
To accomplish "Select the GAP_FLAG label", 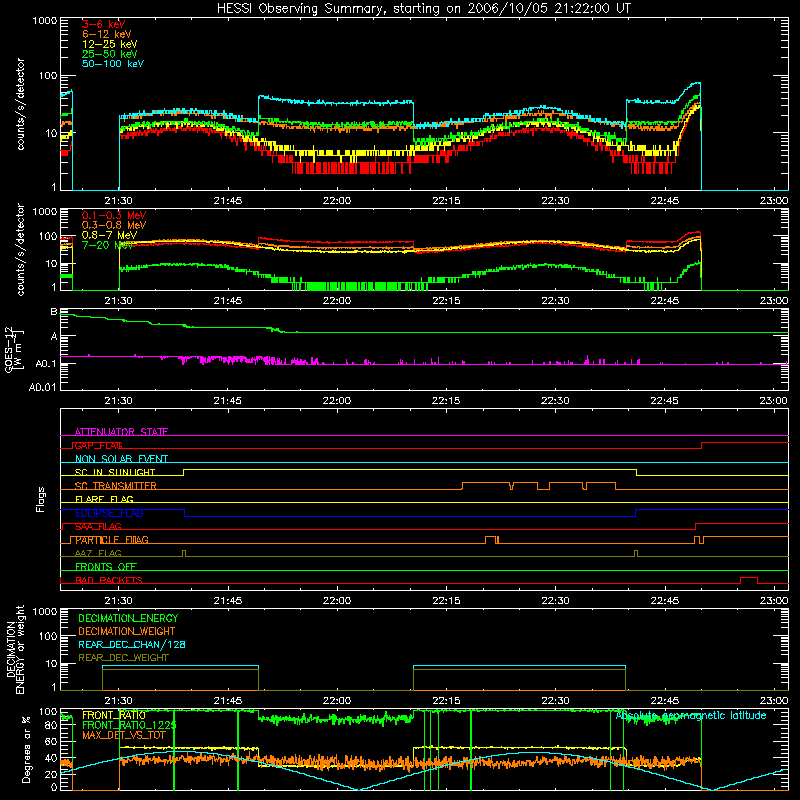I will (x=98, y=445).
